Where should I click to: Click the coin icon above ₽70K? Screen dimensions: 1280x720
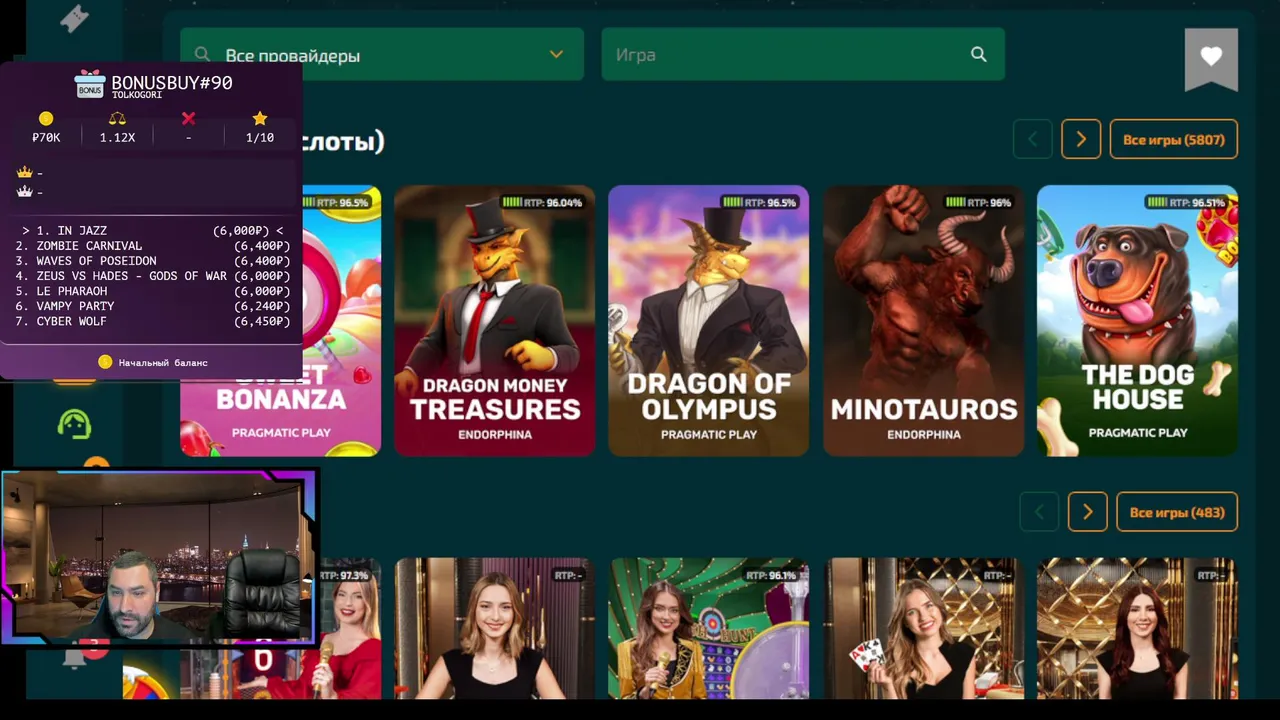46,119
